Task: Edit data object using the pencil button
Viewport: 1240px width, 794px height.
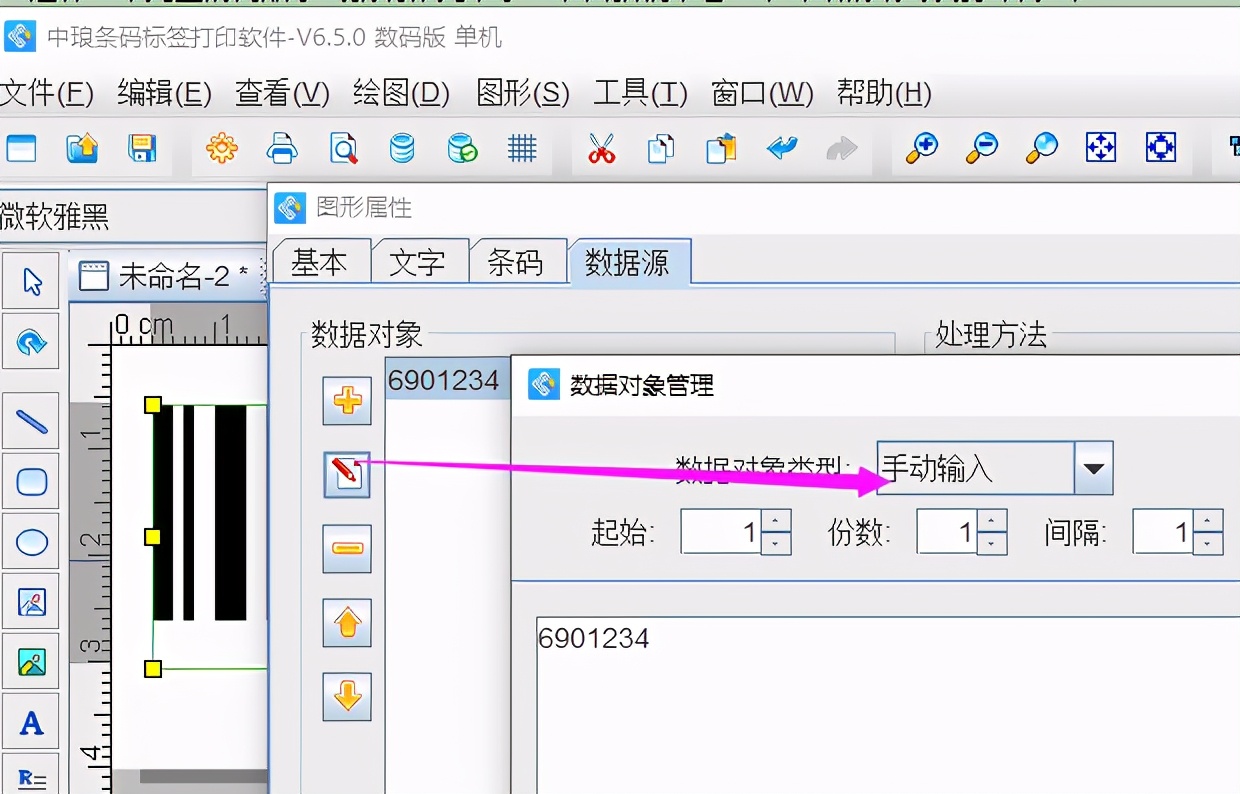Action: click(346, 475)
